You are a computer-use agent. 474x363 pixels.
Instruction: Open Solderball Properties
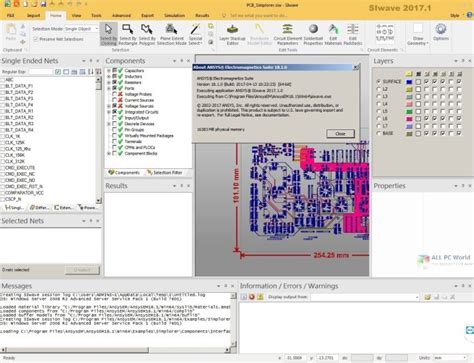point(313,34)
